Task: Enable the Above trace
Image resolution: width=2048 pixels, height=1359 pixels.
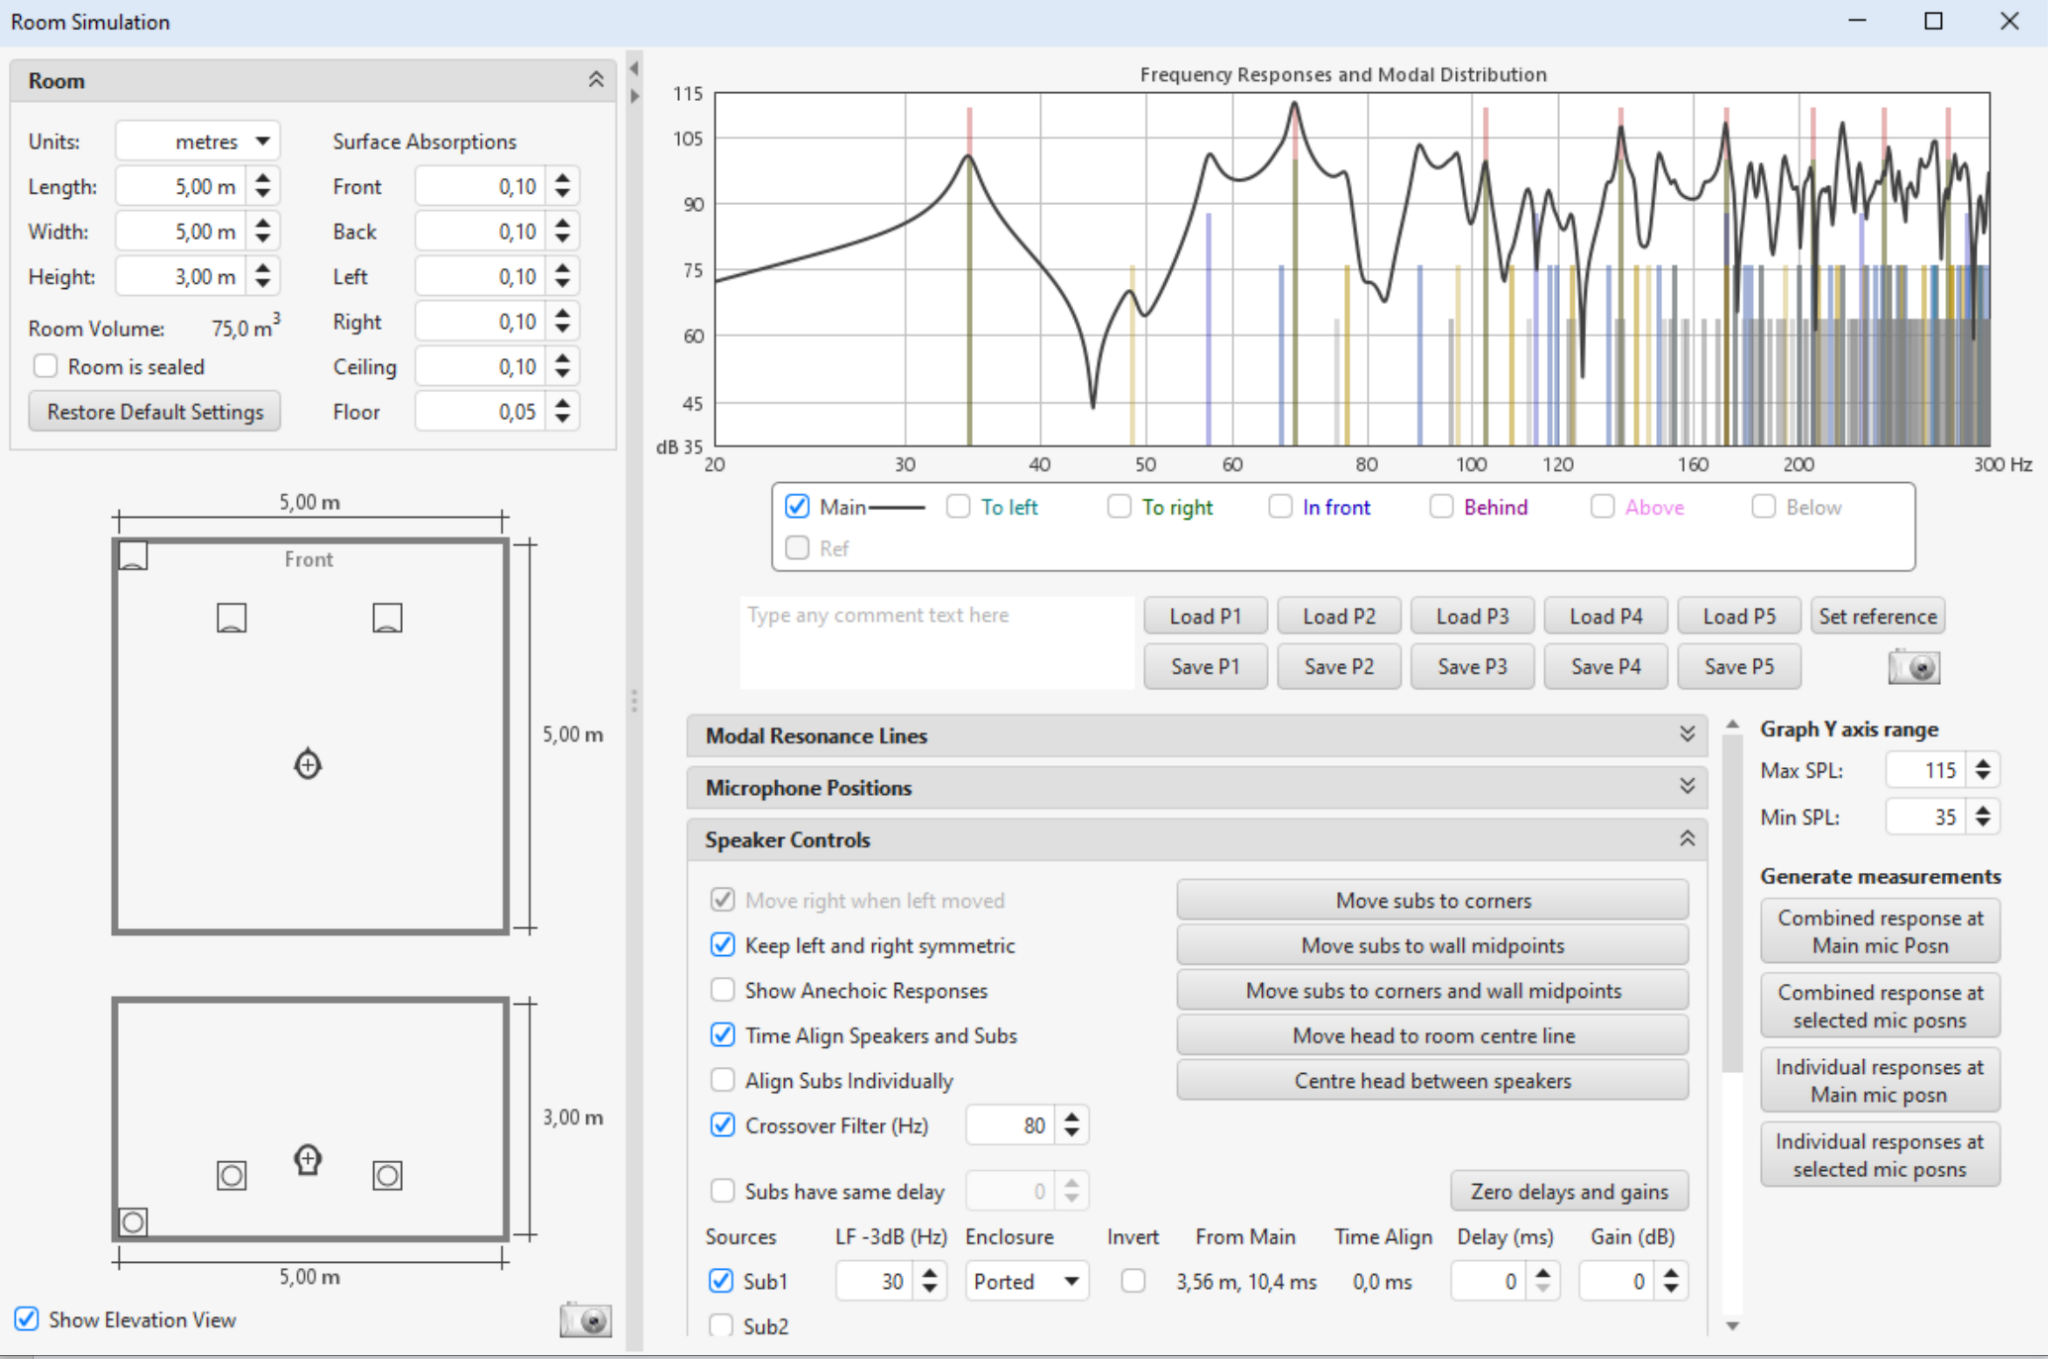Action: click(x=1602, y=506)
